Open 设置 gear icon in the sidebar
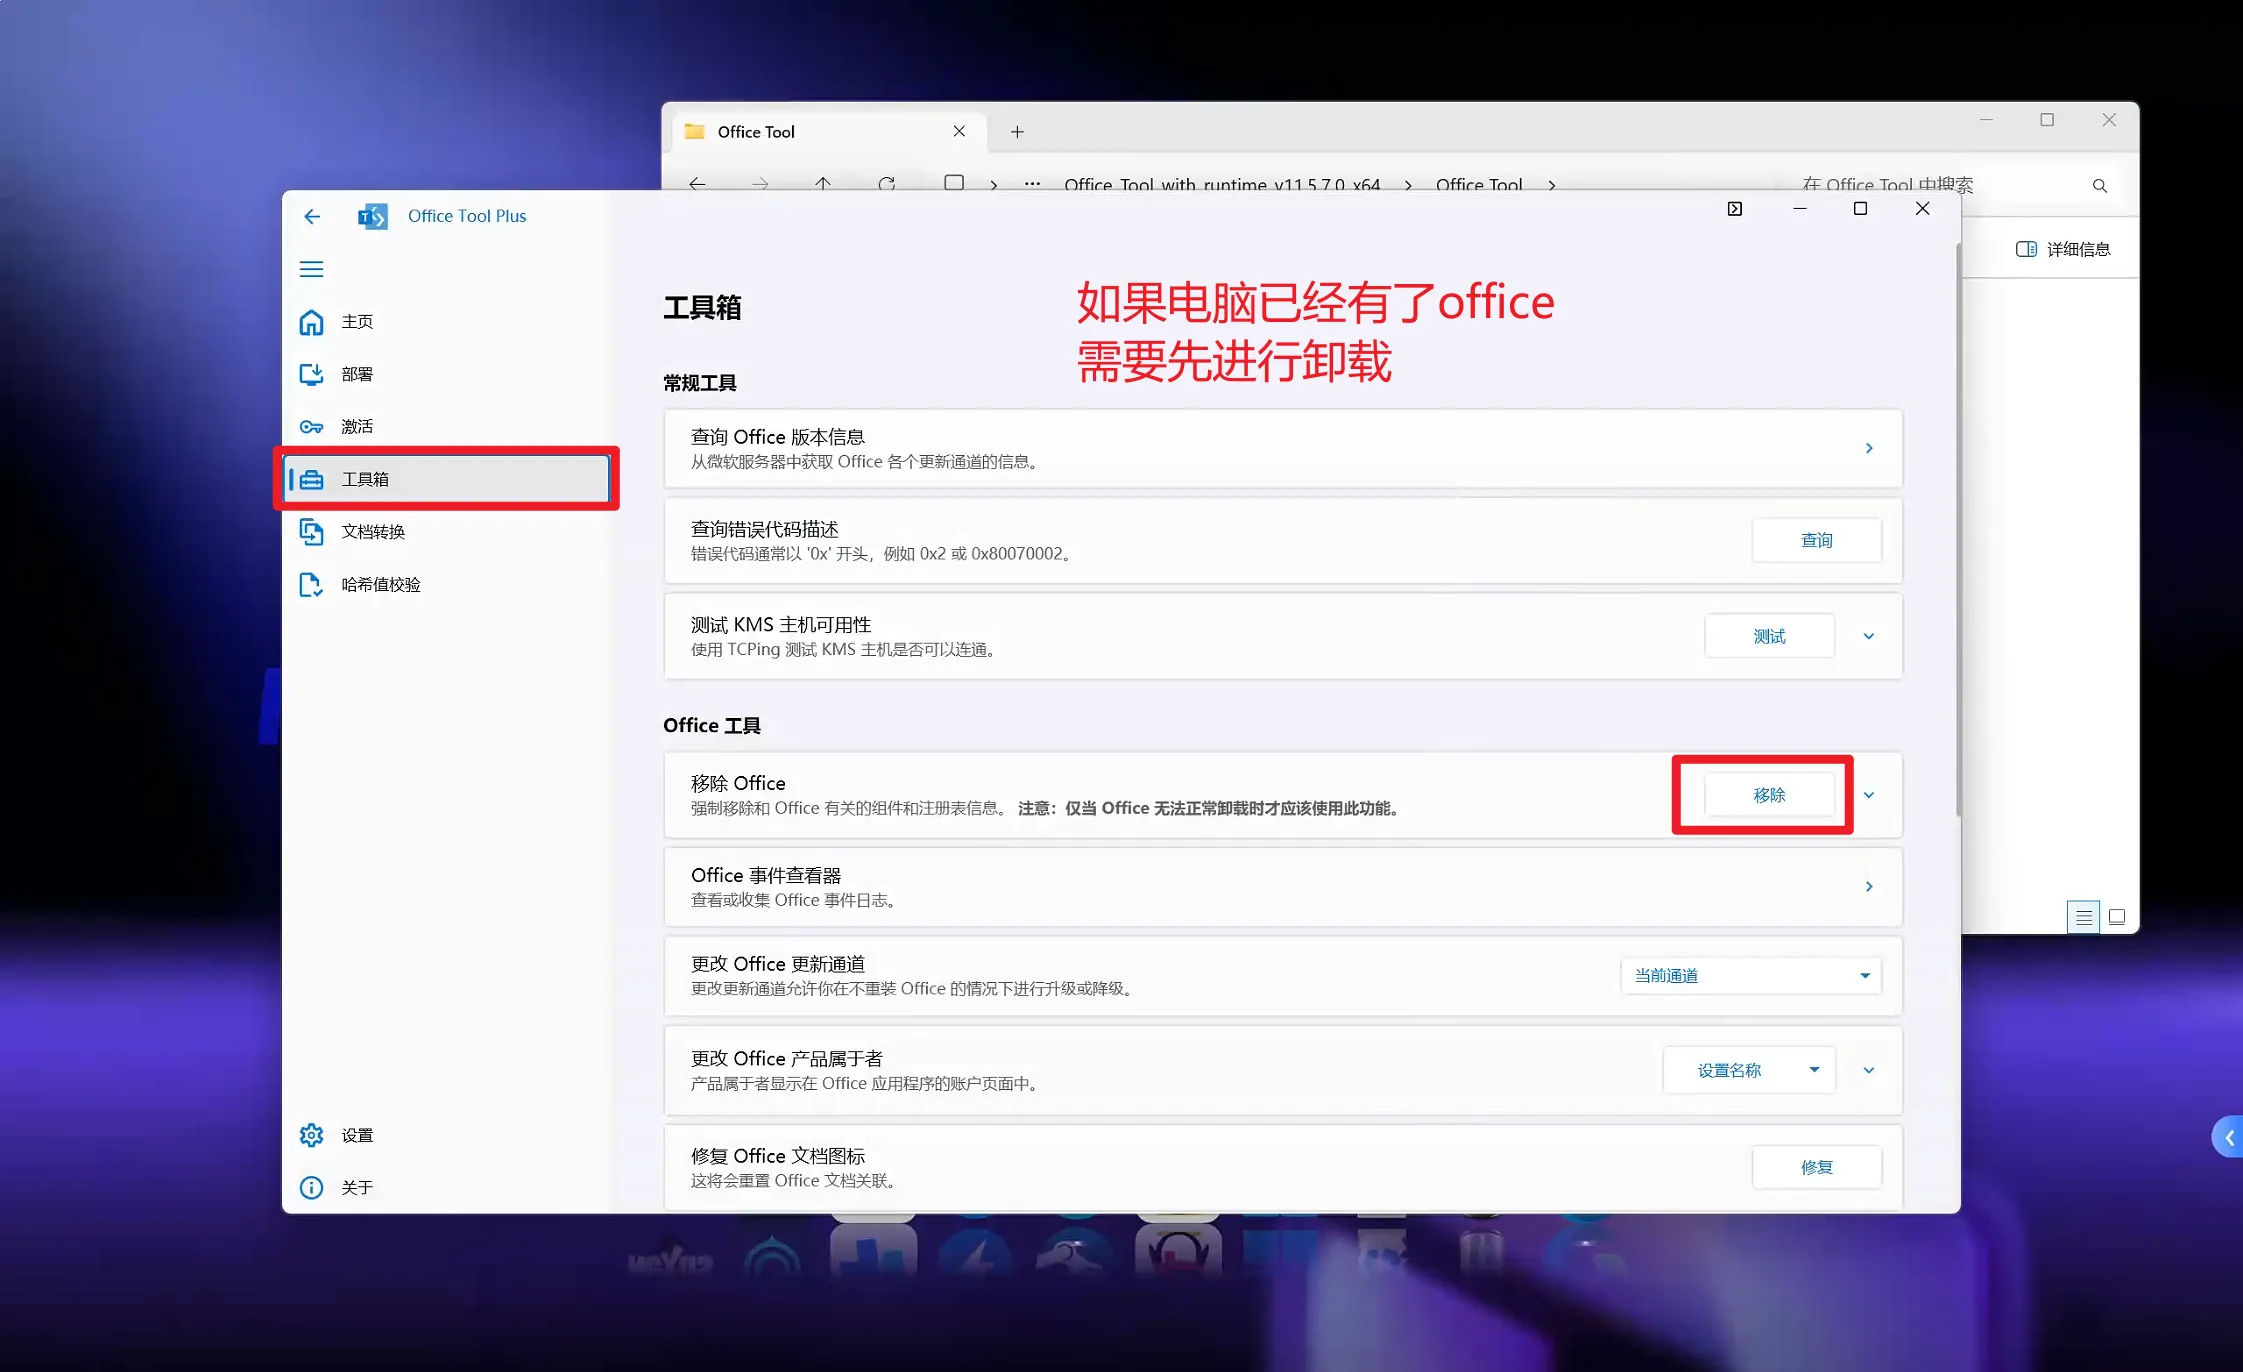The height and width of the screenshot is (1372, 2243). (x=312, y=1135)
